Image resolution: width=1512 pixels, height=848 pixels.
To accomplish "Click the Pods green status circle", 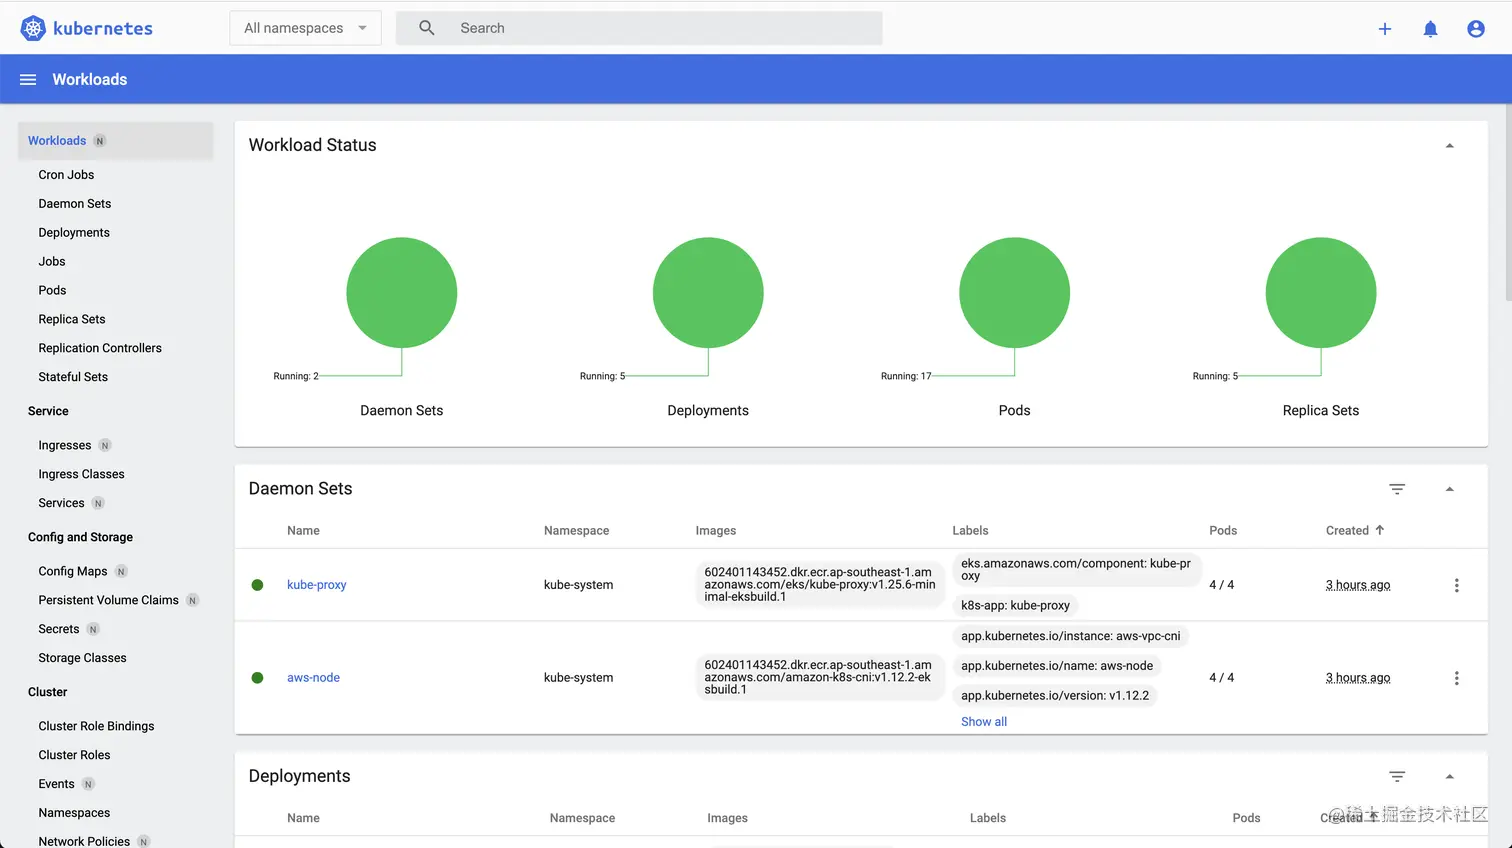I will click(x=1014, y=293).
